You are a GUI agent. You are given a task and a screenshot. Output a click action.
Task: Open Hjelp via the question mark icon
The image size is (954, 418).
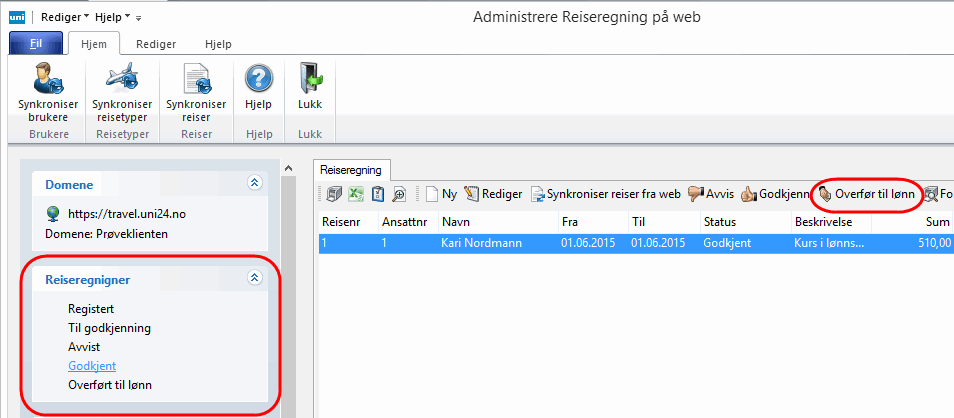coord(258,80)
